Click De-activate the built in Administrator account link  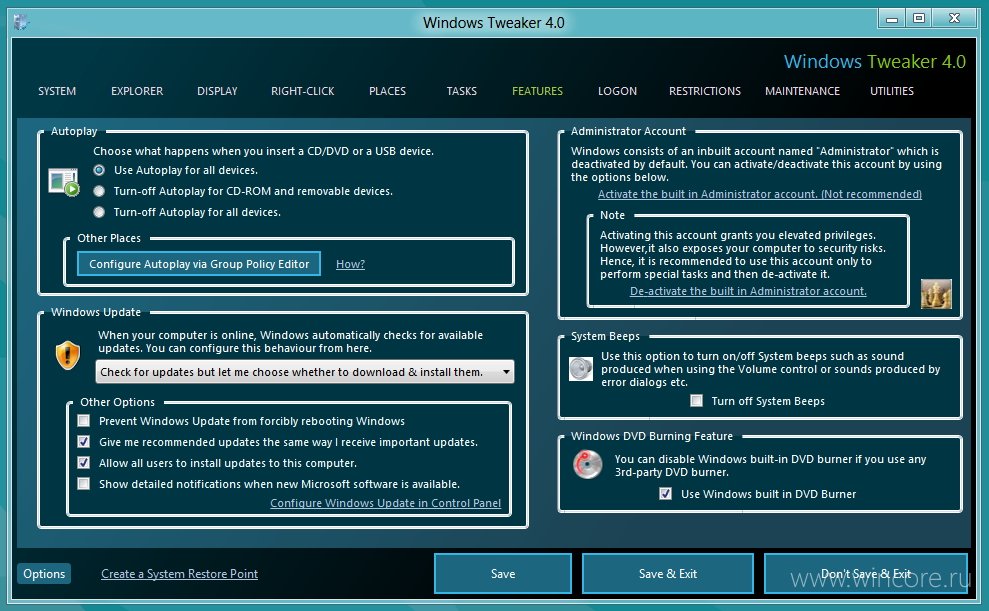pos(748,291)
